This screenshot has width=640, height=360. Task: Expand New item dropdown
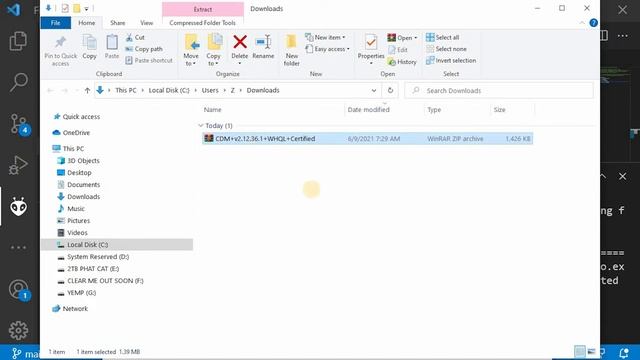click(325, 37)
